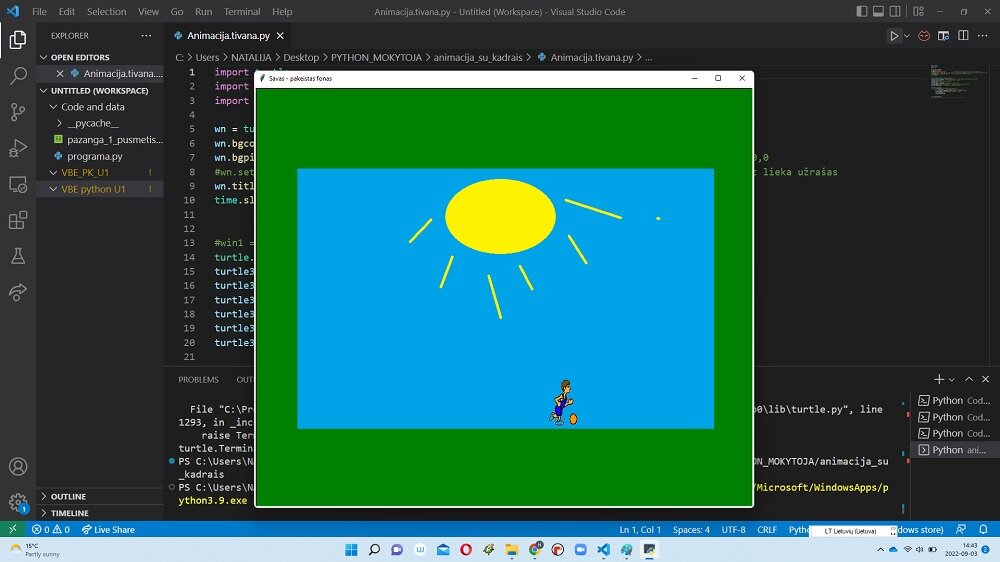1000x562 pixels.
Task: Open the Testing flask view
Action: (17, 256)
